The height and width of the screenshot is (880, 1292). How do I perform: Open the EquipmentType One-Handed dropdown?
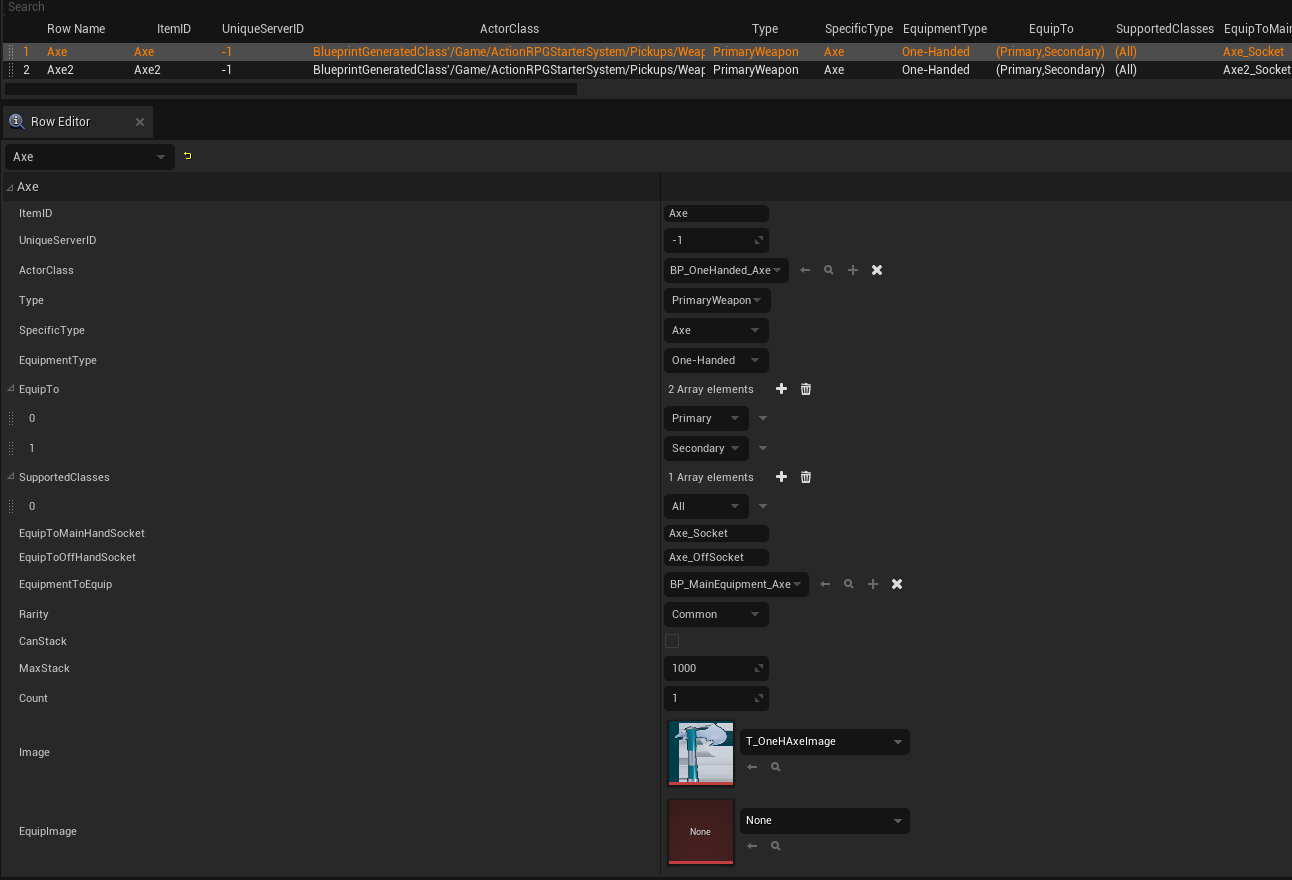pos(716,360)
